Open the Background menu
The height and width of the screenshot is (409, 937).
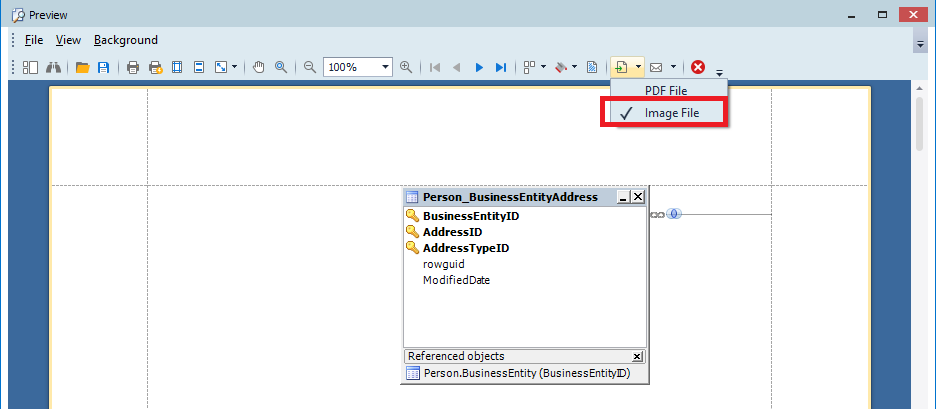coord(126,40)
